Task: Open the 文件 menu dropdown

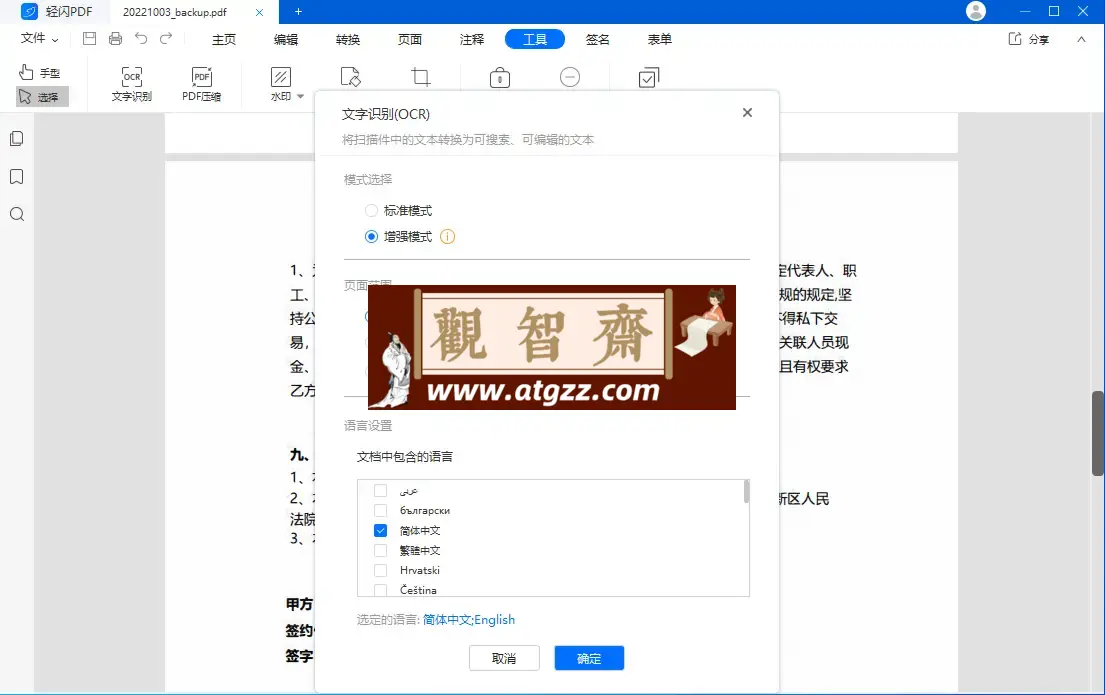Action: pos(39,39)
